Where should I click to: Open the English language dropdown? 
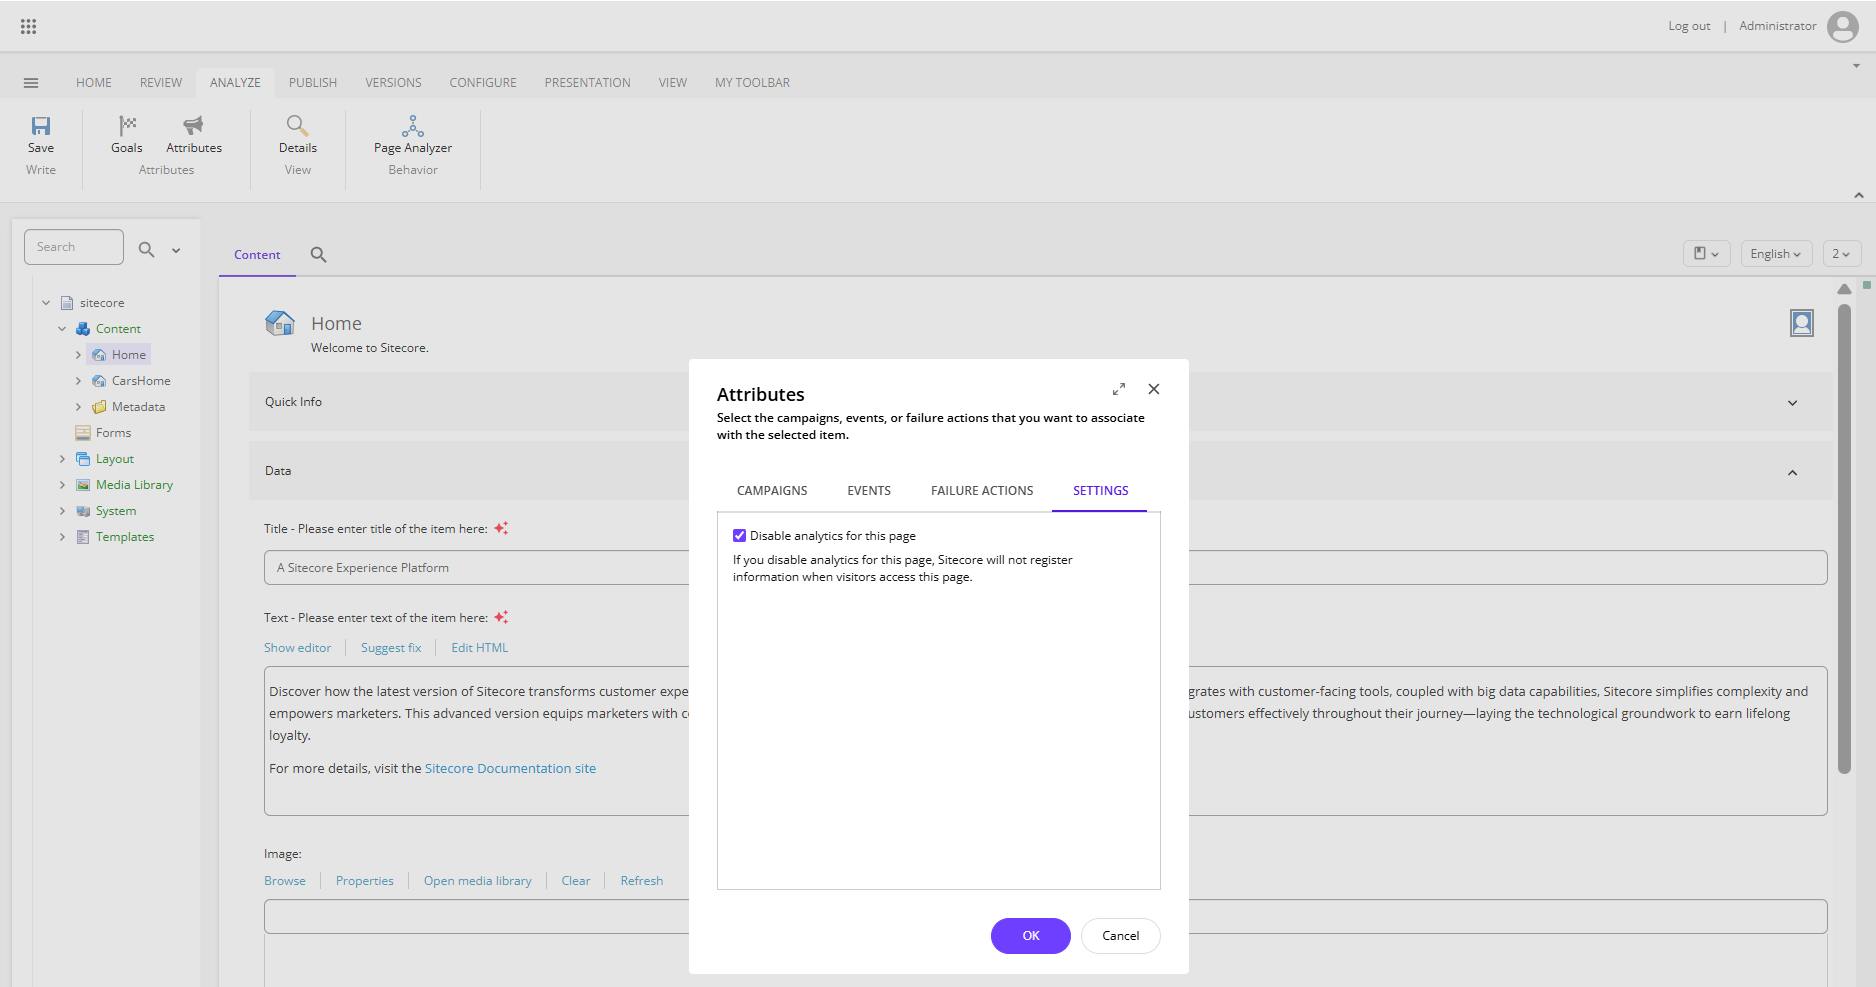(1776, 254)
